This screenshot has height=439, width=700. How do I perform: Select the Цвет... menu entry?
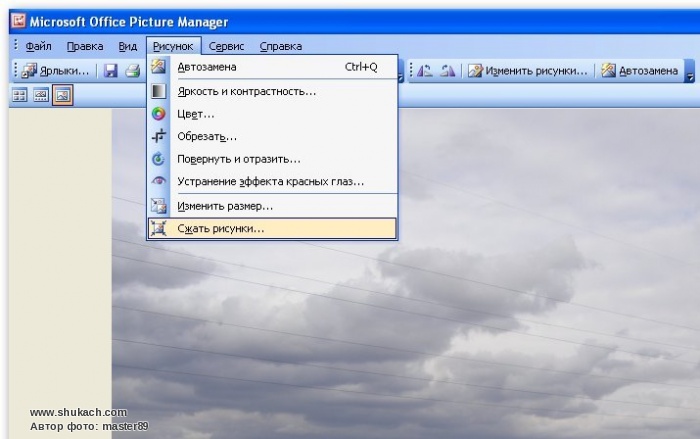pos(272,114)
